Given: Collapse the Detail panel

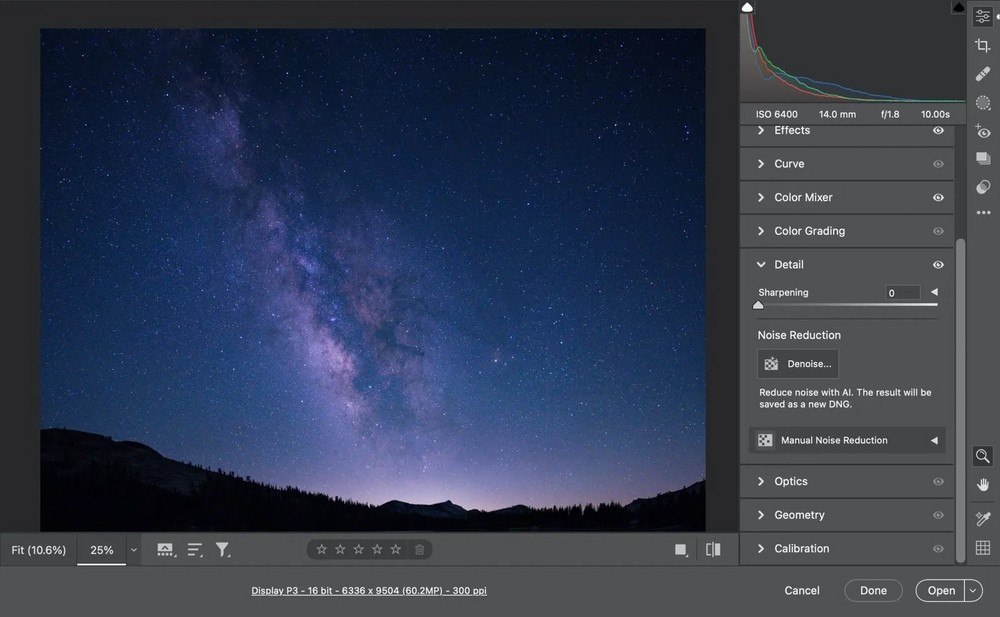Looking at the screenshot, I should tap(761, 265).
